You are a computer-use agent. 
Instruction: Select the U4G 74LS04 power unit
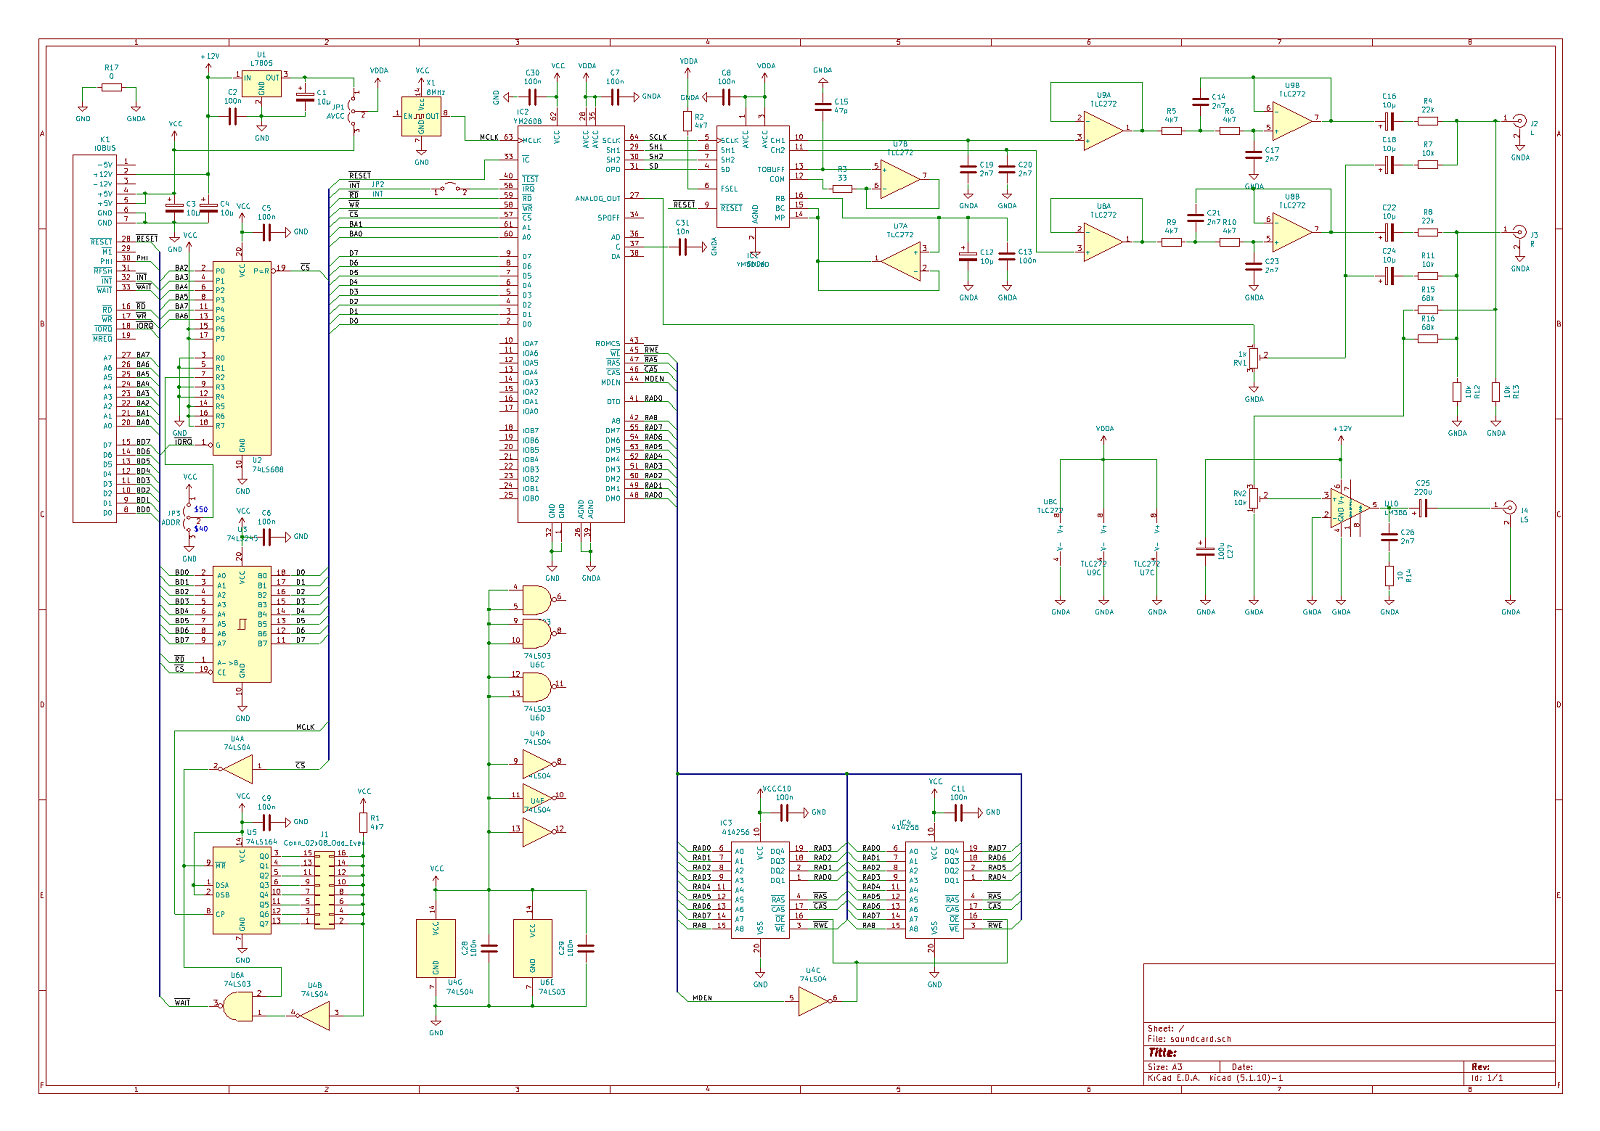(x=436, y=948)
